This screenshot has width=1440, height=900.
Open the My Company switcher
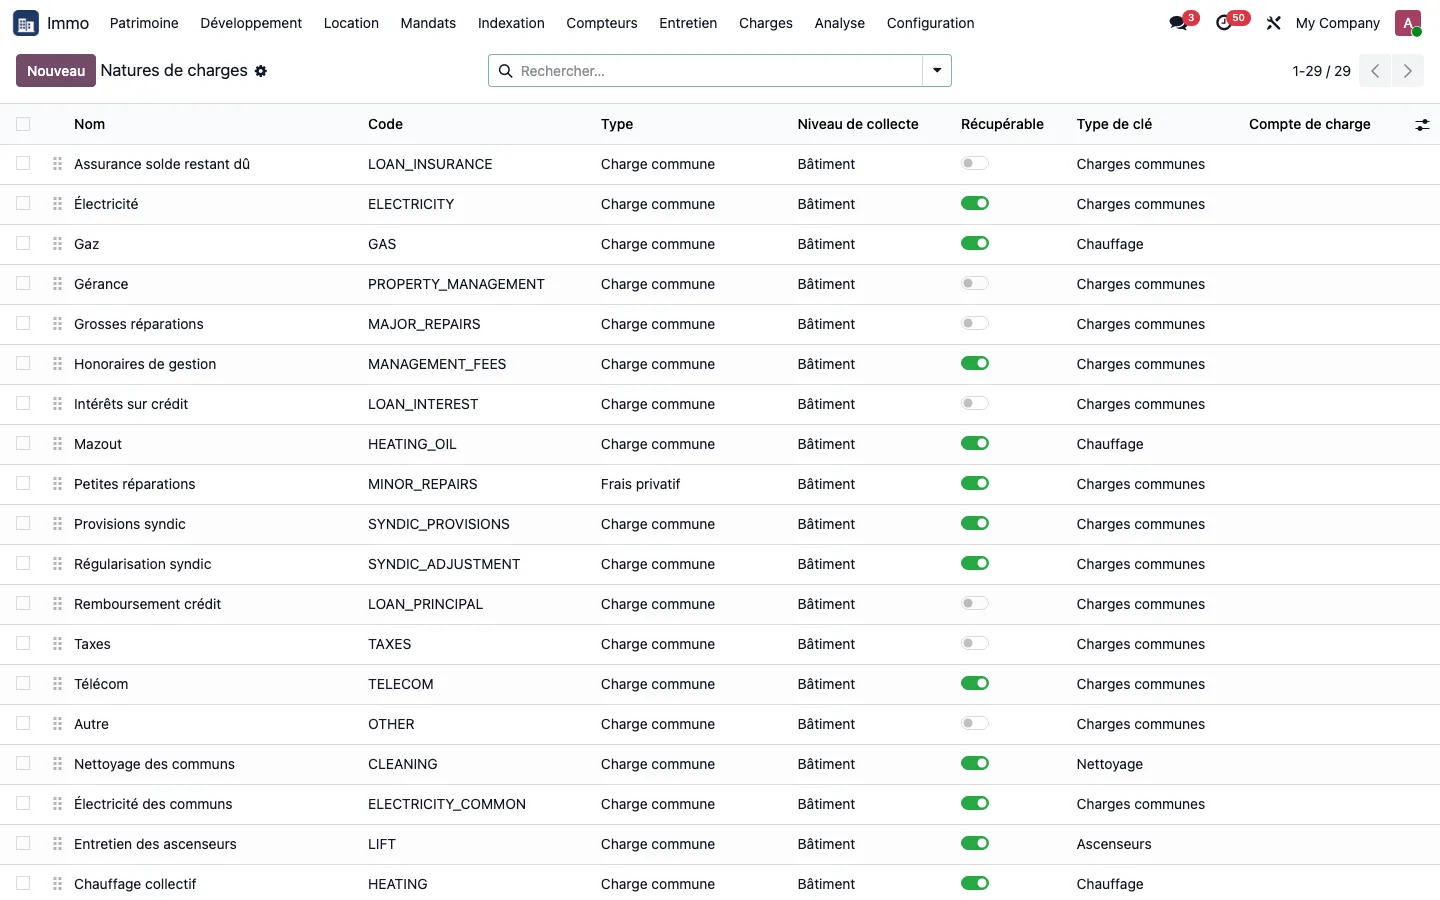coord(1337,23)
